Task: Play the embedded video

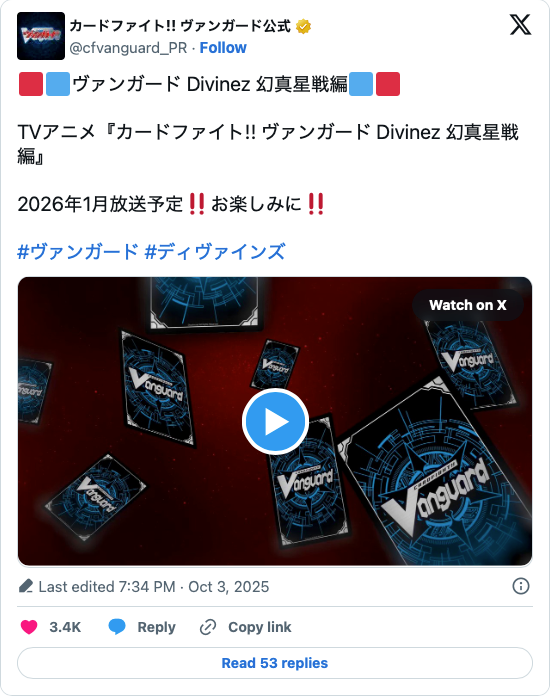Action: coord(275,421)
